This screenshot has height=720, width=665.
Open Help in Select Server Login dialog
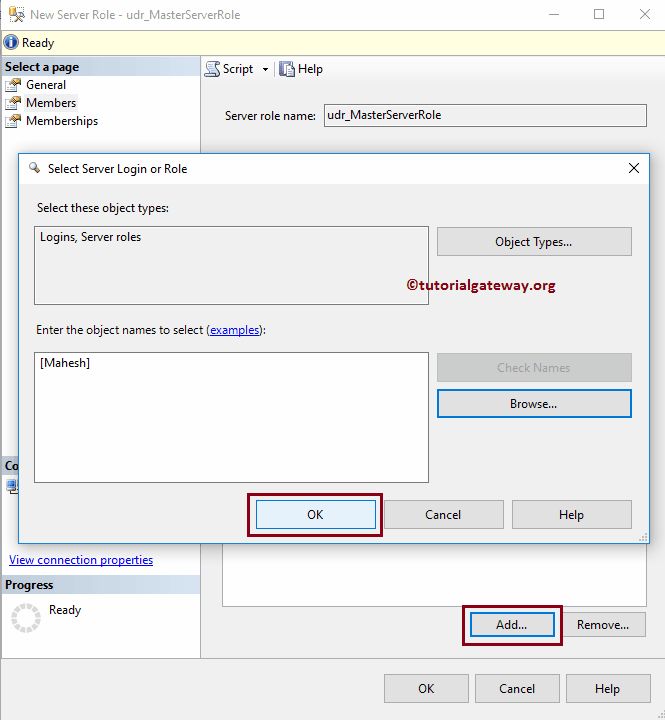click(x=572, y=515)
